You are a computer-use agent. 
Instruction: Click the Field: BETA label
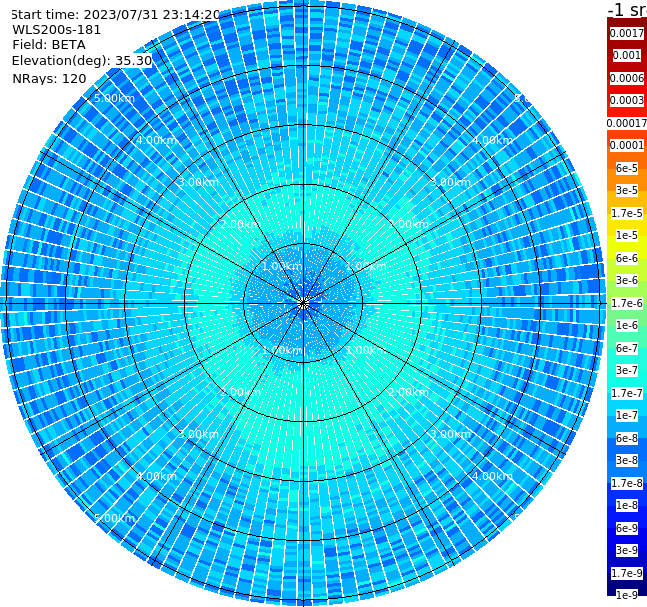[49, 45]
